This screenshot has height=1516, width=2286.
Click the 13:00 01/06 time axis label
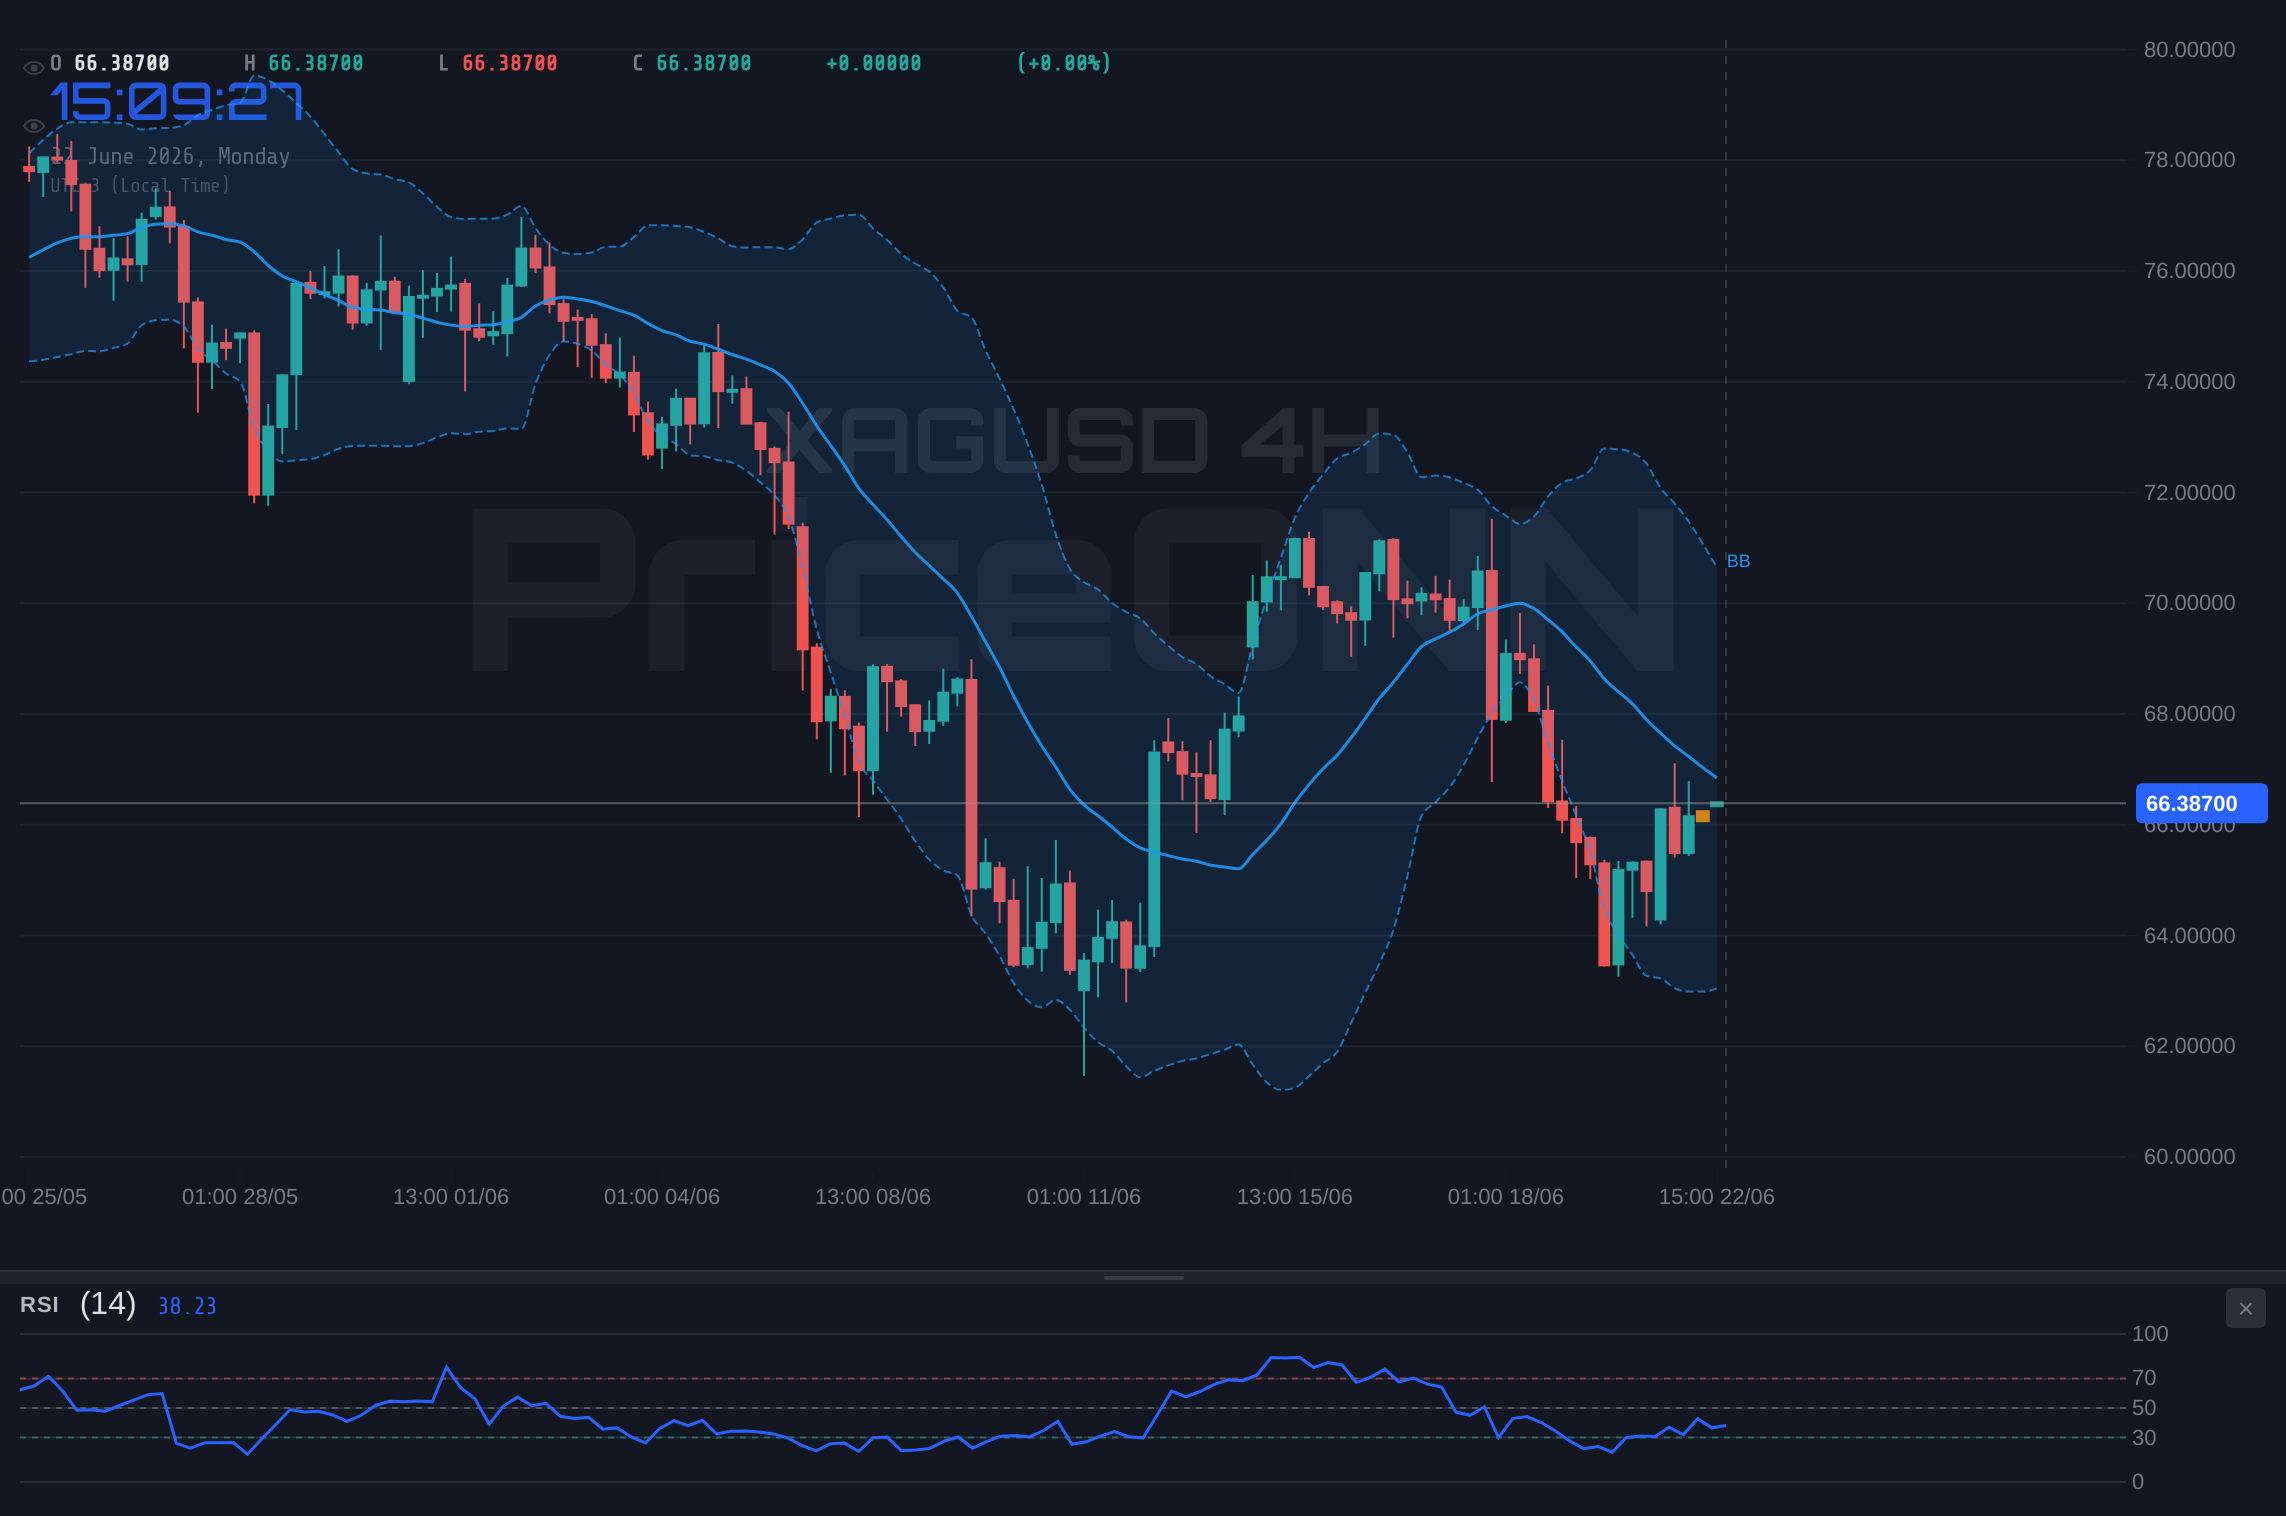click(x=451, y=1197)
